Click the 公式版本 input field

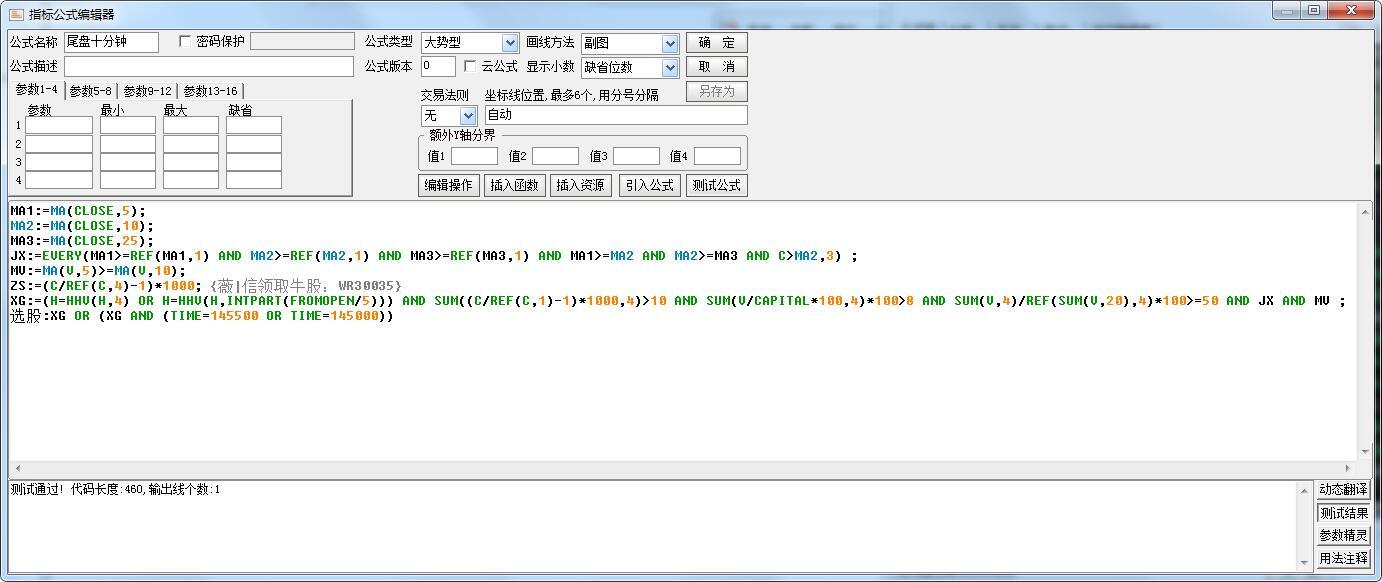point(438,66)
